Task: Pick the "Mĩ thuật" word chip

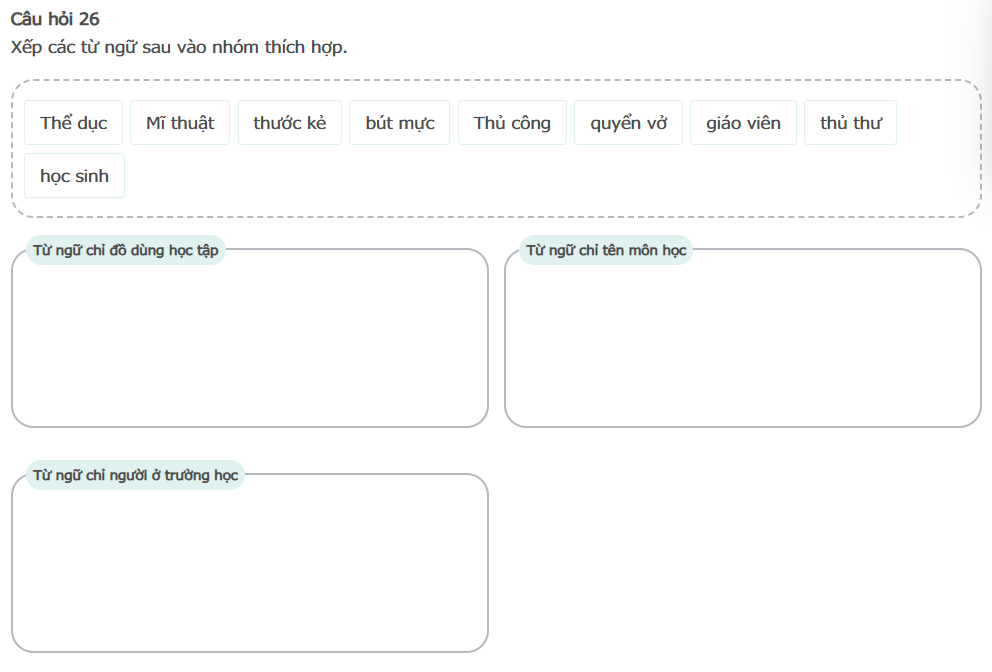Action: 180,123
